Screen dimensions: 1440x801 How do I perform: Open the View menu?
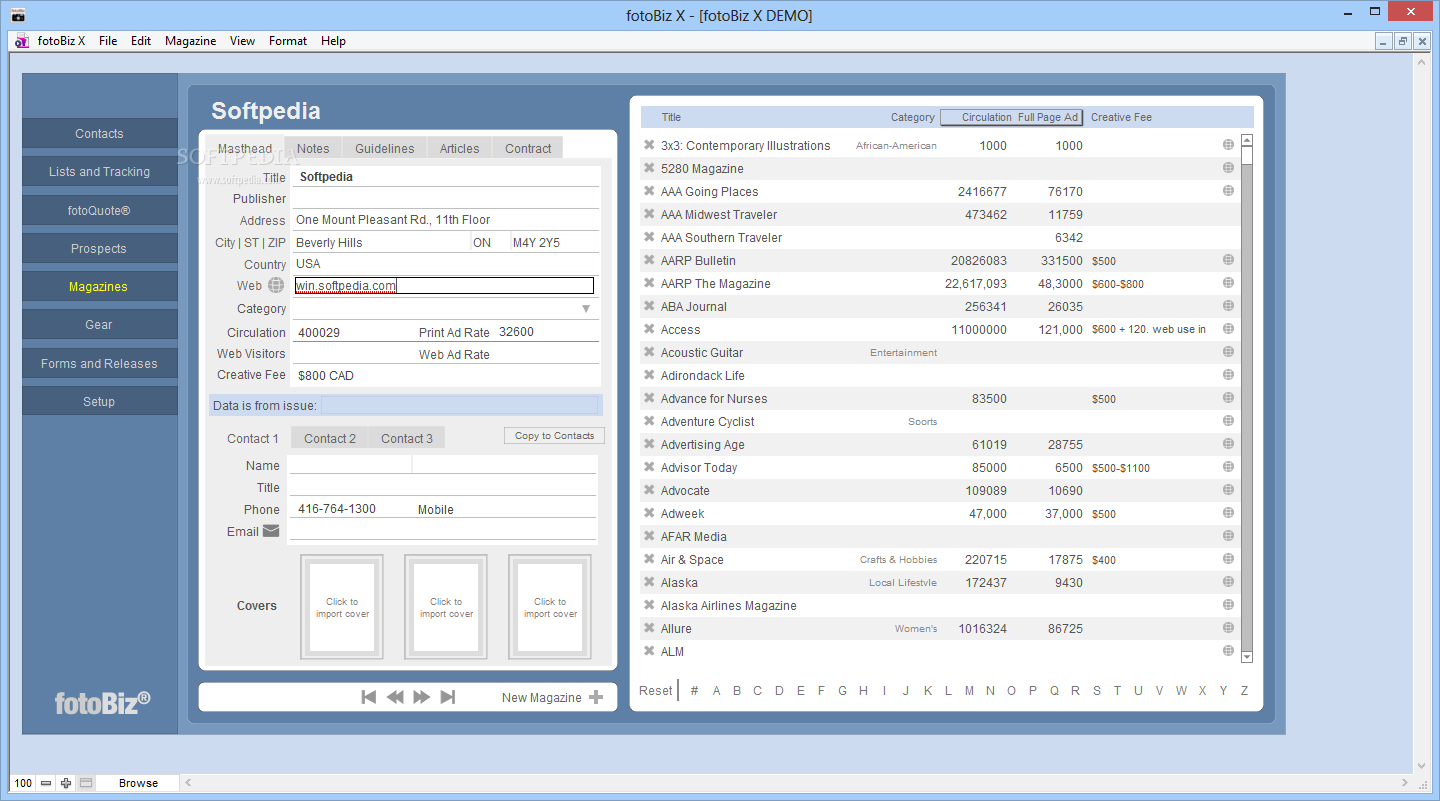pyautogui.click(x=242, y=41)
